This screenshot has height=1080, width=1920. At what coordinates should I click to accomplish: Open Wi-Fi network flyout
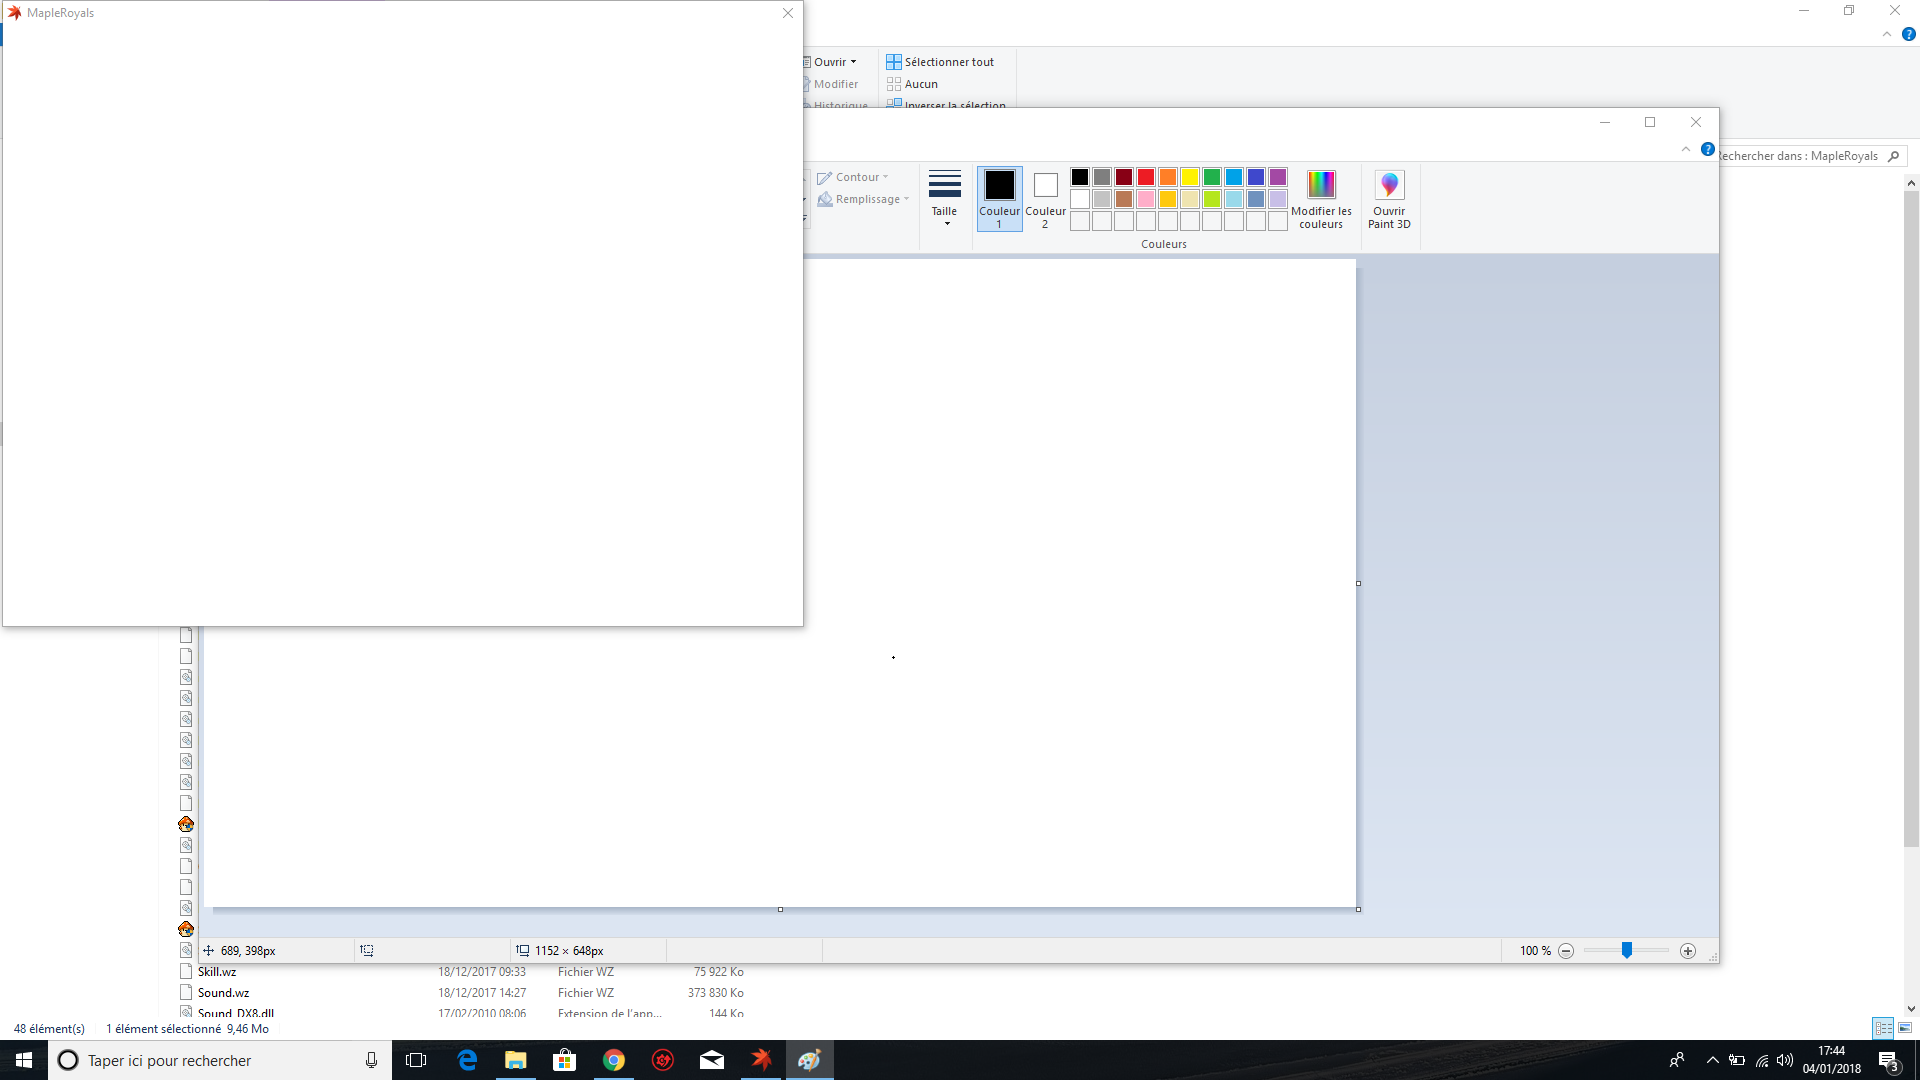tap(1762, 1060)
